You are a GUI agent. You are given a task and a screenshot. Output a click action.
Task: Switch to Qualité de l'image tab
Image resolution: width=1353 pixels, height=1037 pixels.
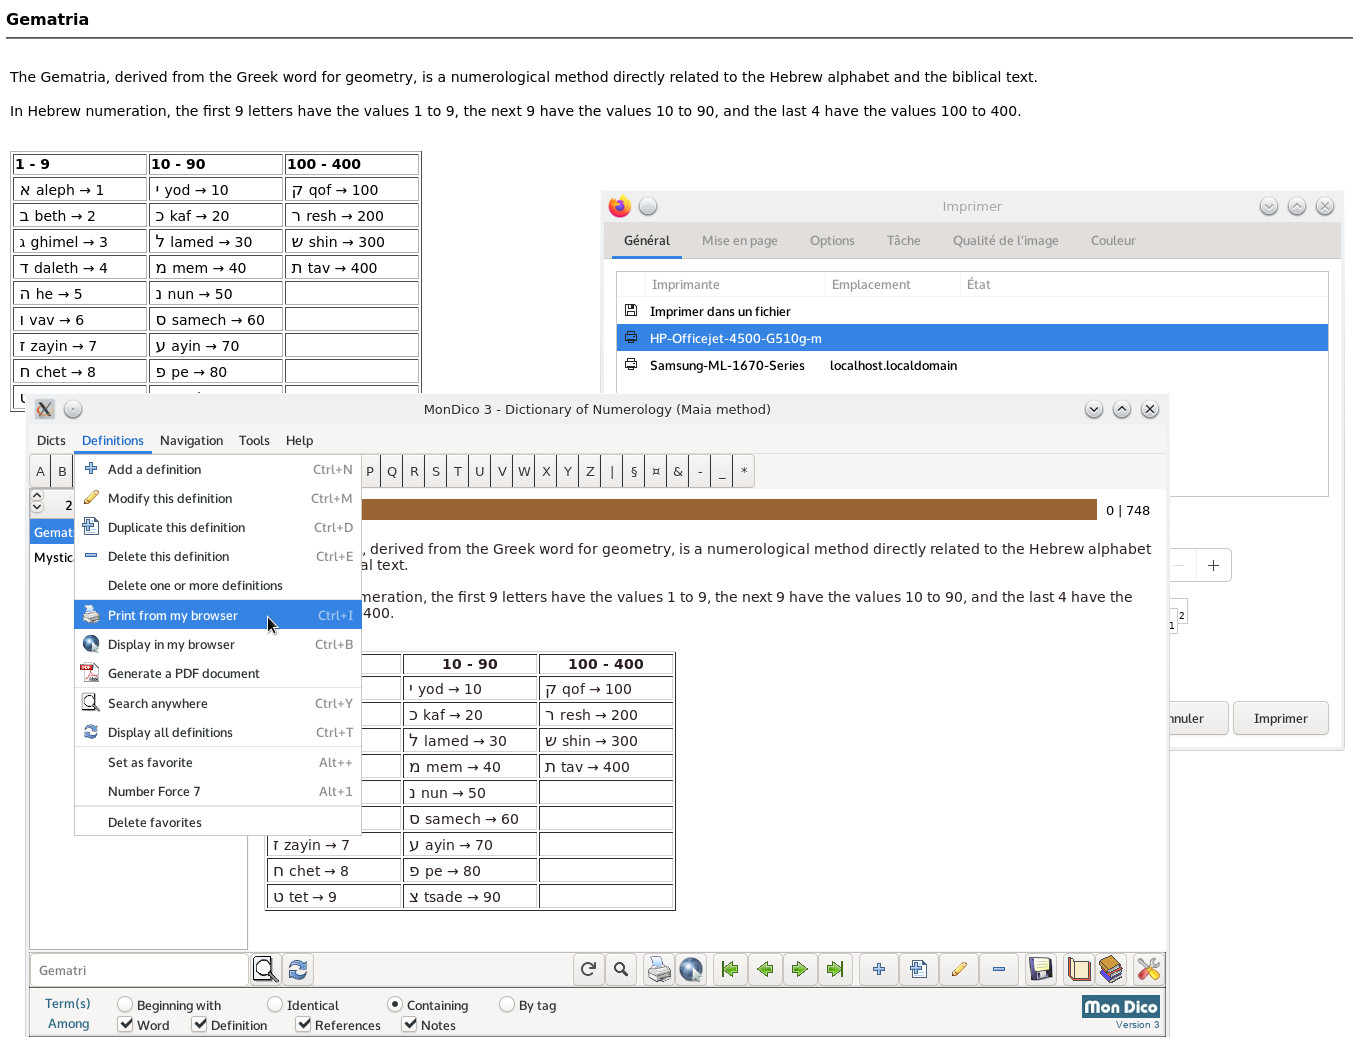[1005, 240]
